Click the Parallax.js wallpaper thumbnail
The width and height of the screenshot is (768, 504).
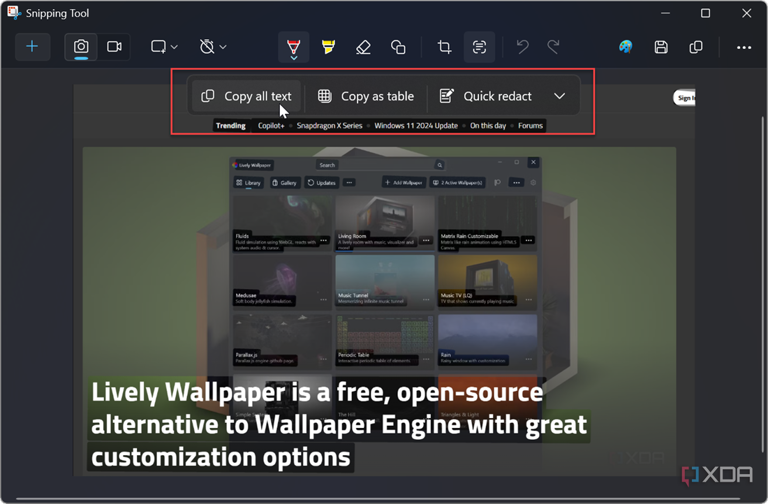(x=282, y=342)
